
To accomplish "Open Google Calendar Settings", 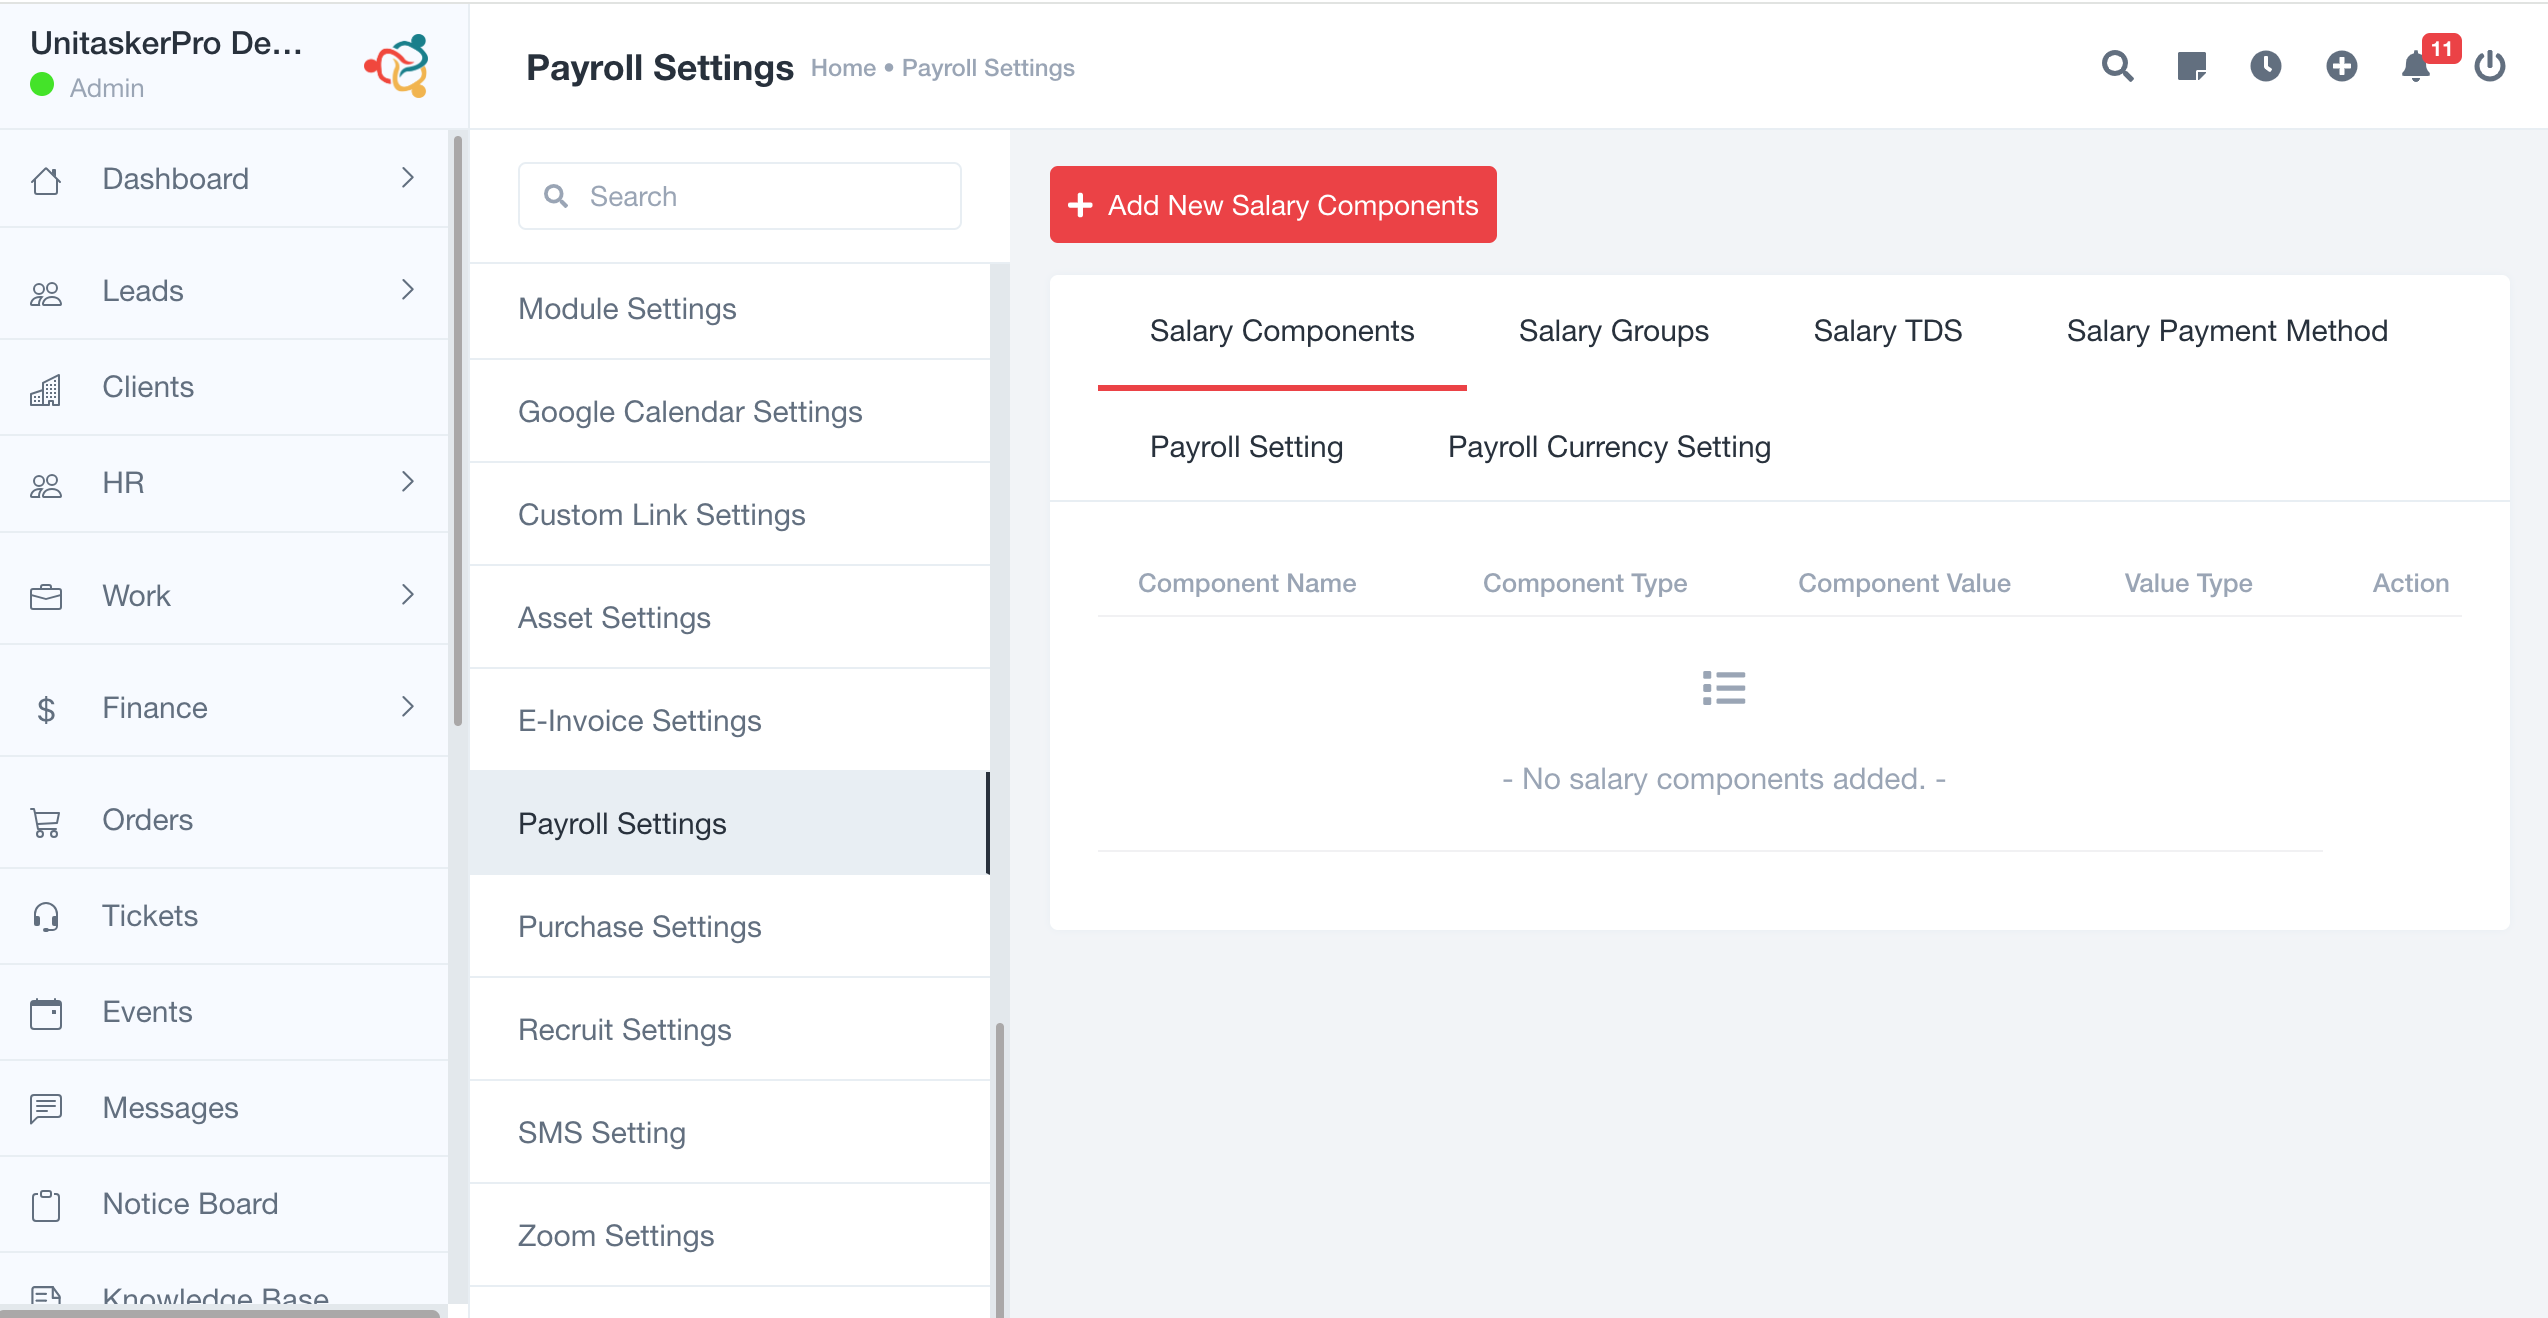I will pos(729,412).
